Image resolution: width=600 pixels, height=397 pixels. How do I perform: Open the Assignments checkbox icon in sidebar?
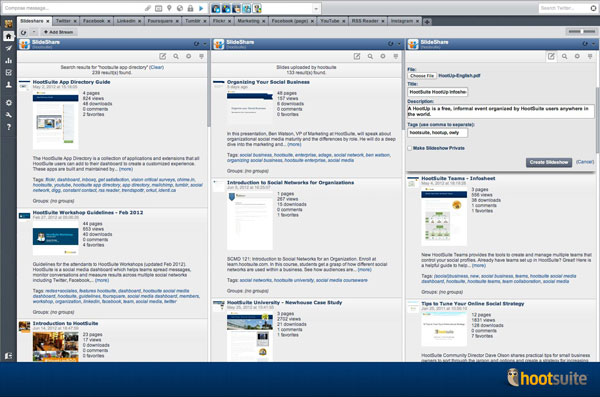(8, 72)
